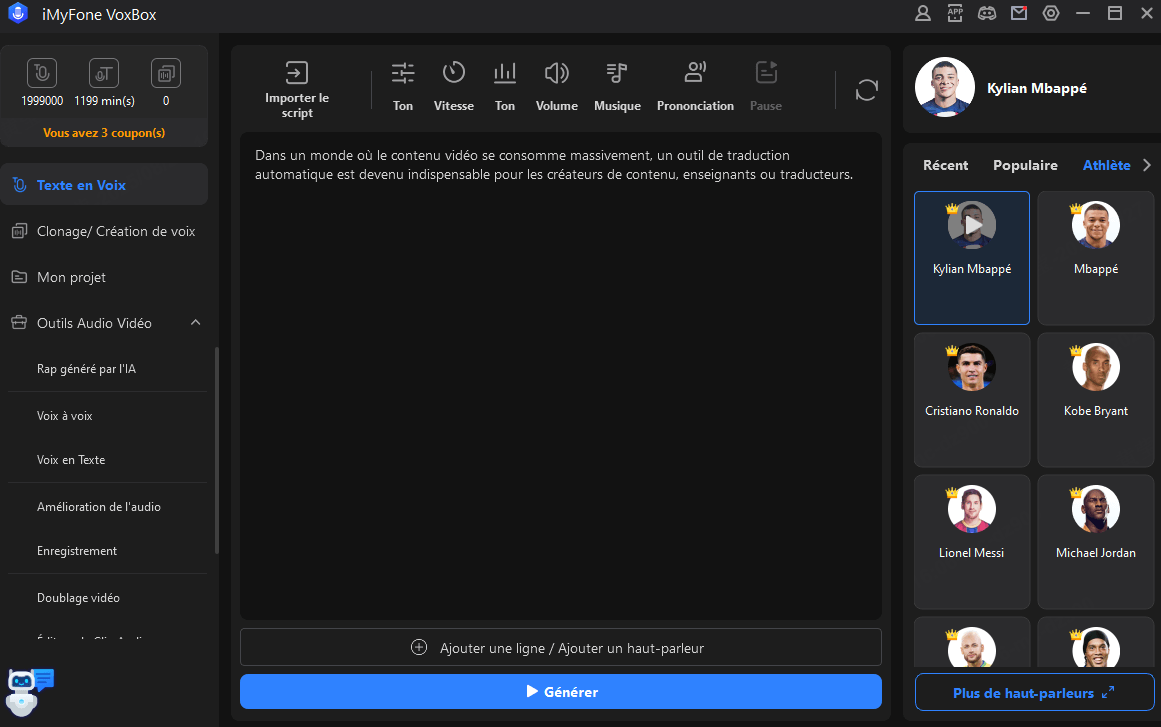The image size is (1161, 727).
Task: Switch to the Récent voices tab
Action: click(945, 165)
